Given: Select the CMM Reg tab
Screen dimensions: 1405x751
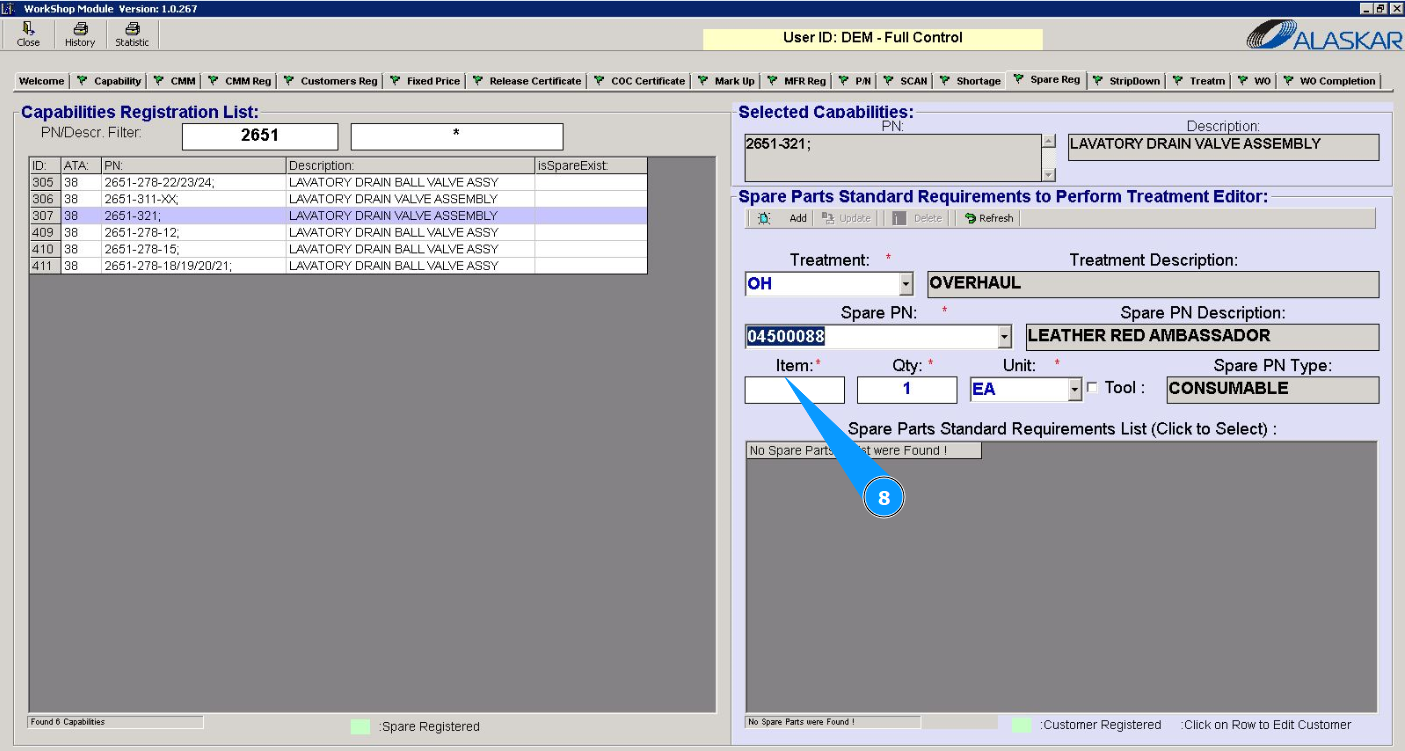Looking at the screenshot, I should (239, 81).
